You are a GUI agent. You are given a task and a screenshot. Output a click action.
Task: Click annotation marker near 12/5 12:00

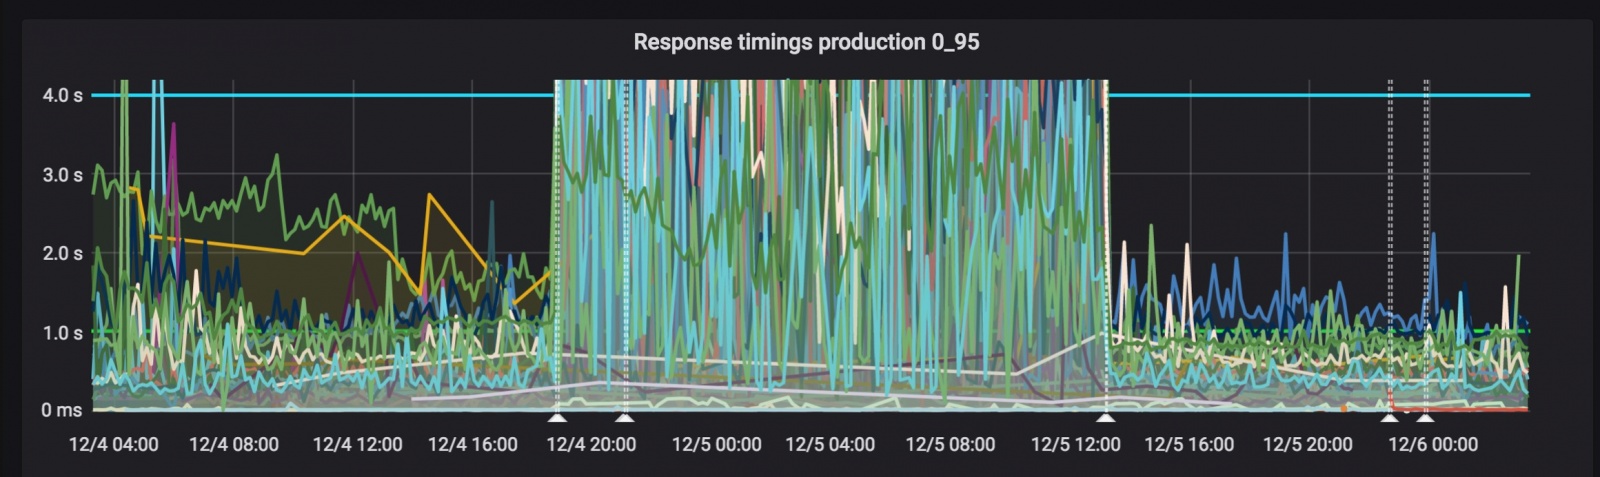pos(1105,416)
